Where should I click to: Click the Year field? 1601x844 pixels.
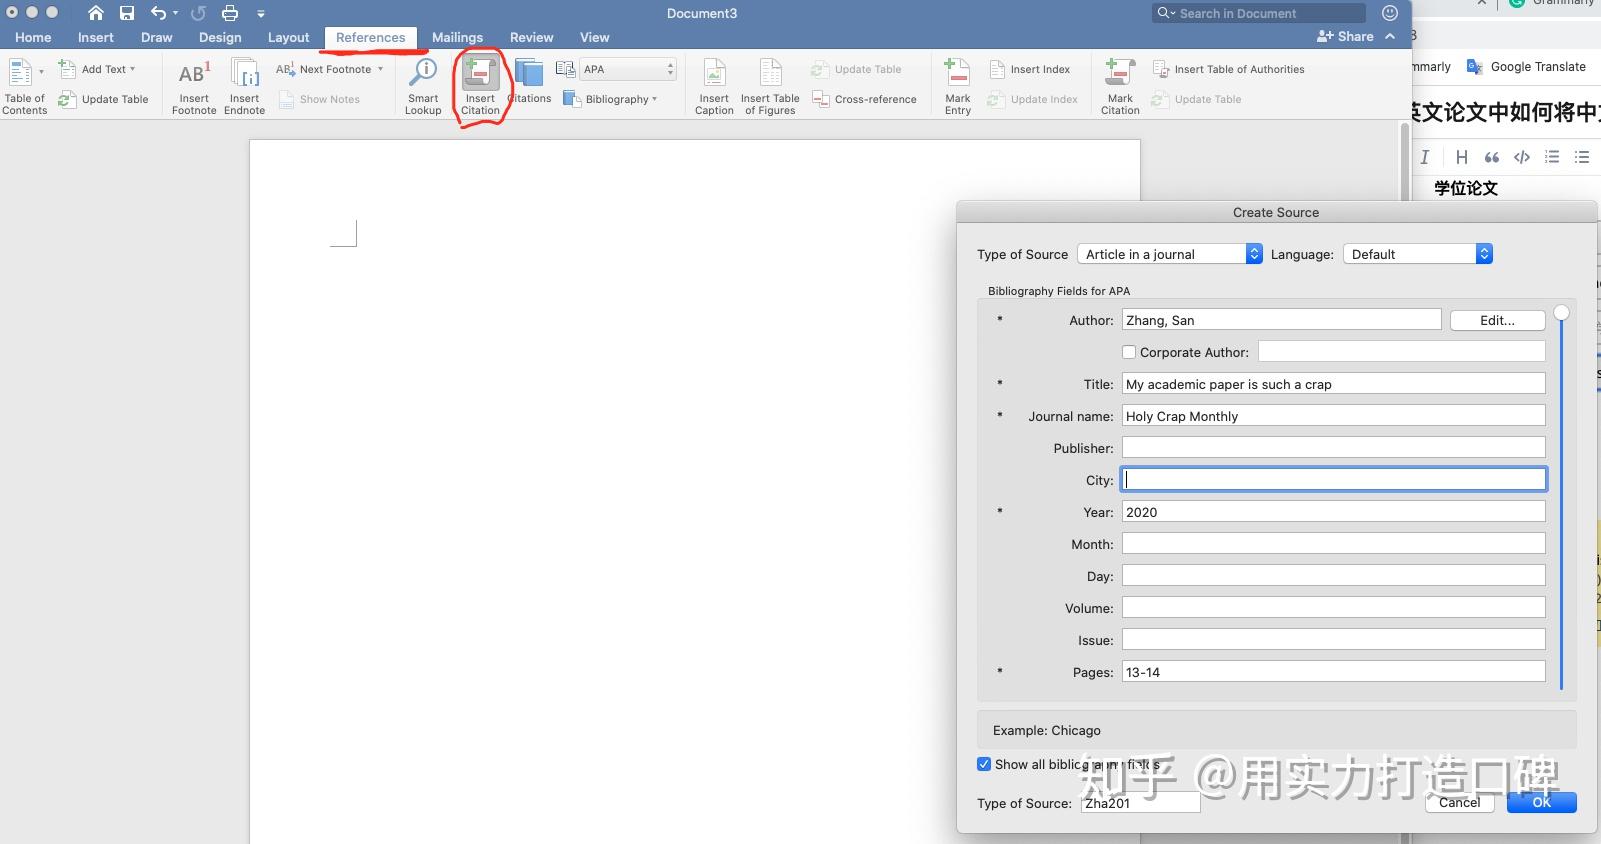tap(1333, 512)
